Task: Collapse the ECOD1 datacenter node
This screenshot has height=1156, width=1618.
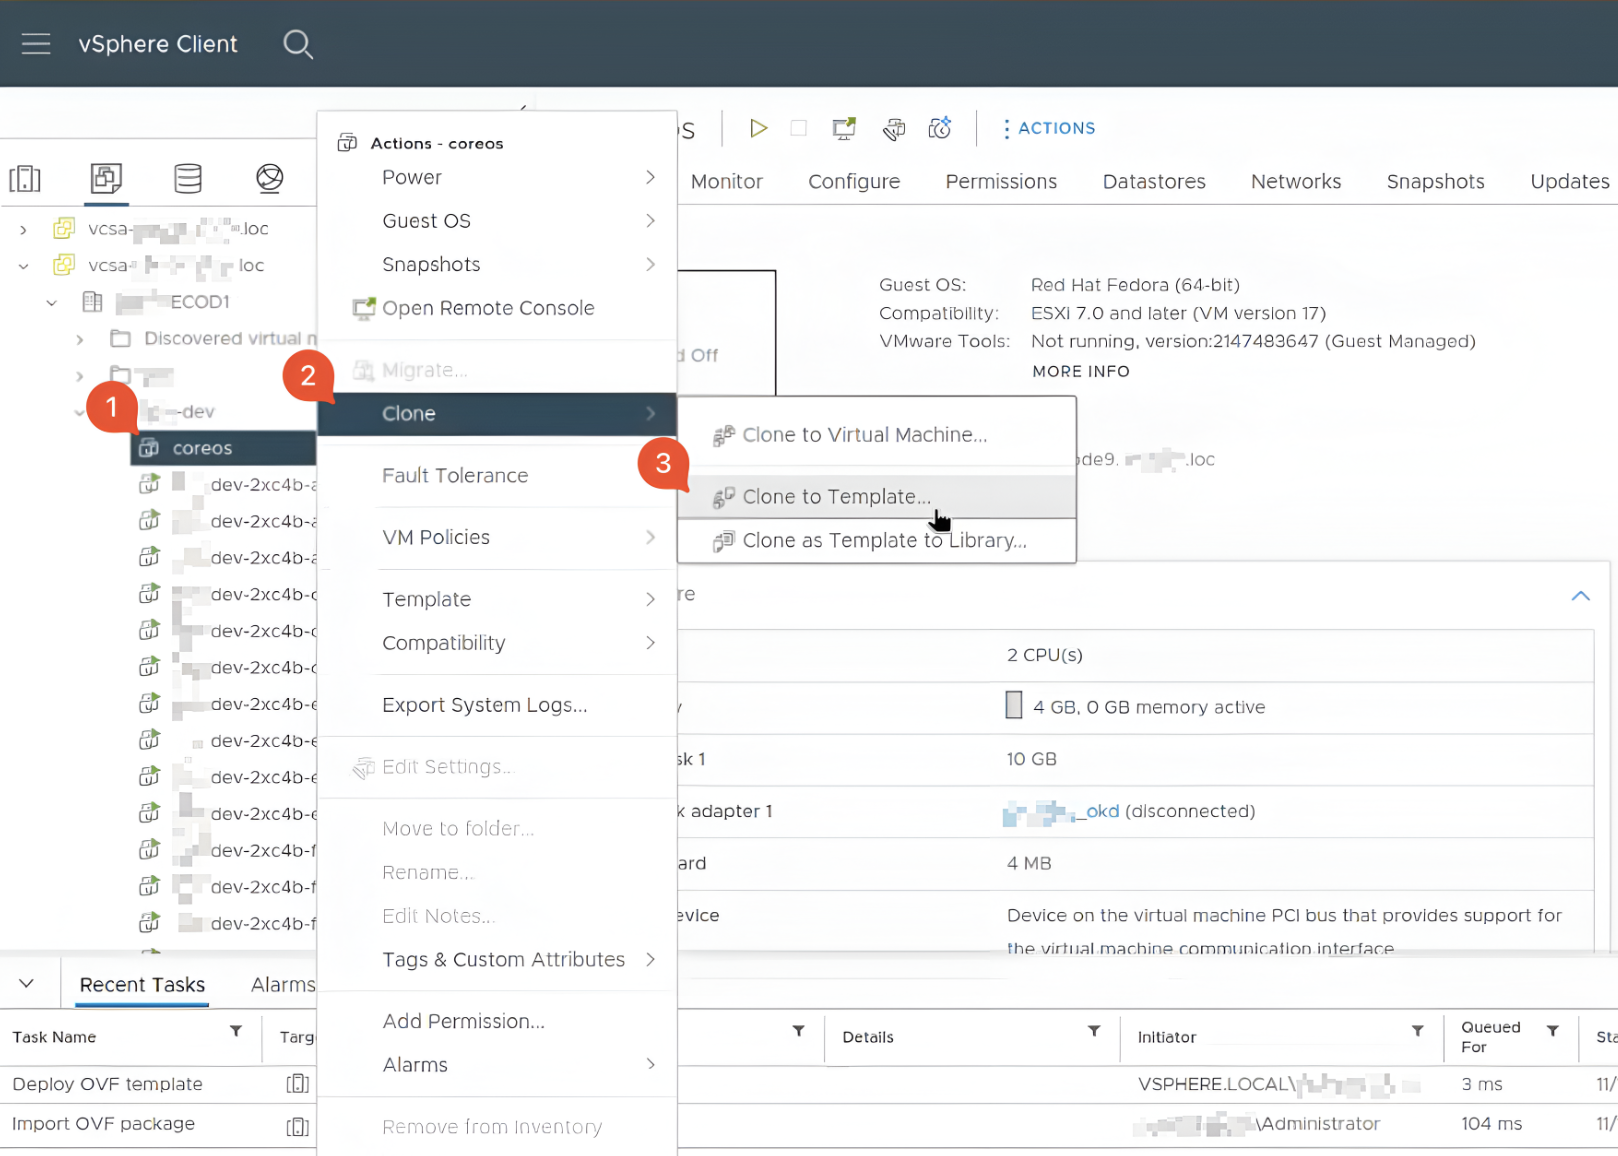Action: tap(52, 302)
